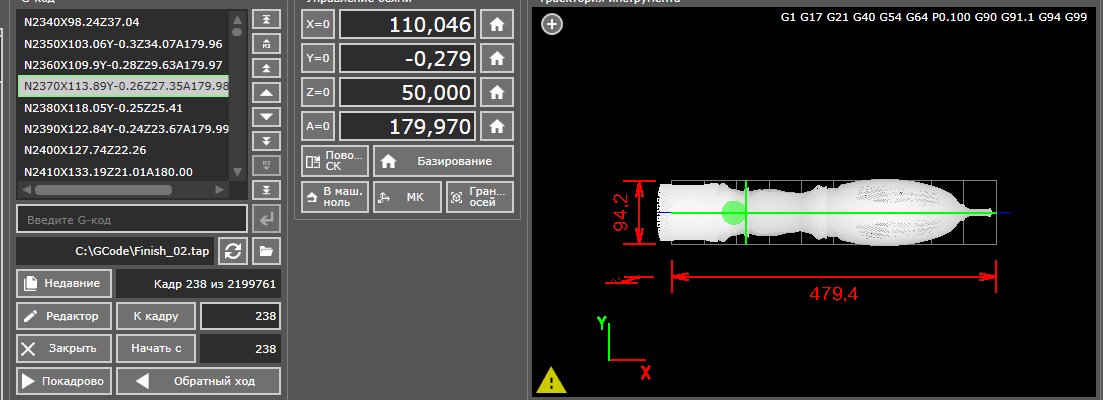Open the Недавние recent files list

(x=63, y=283)
